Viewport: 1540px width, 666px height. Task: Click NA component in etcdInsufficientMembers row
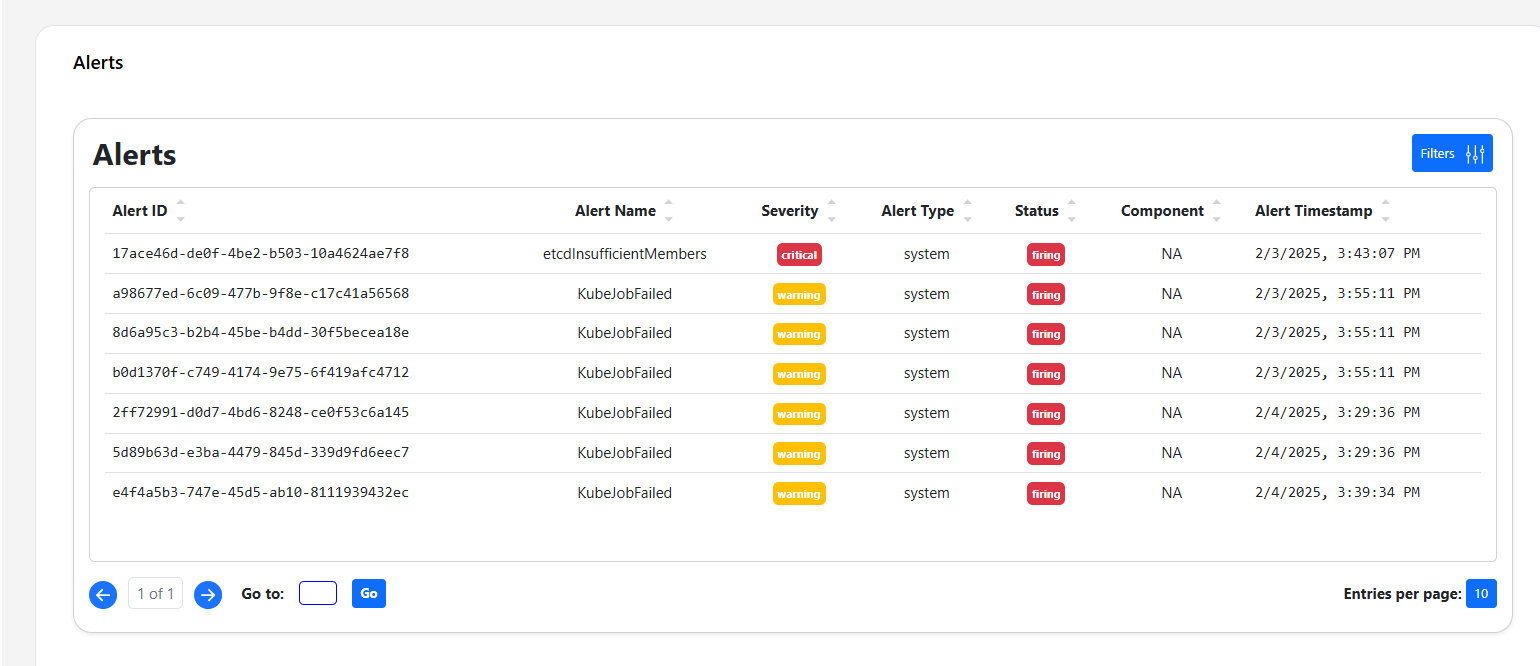click(1172, 254)
